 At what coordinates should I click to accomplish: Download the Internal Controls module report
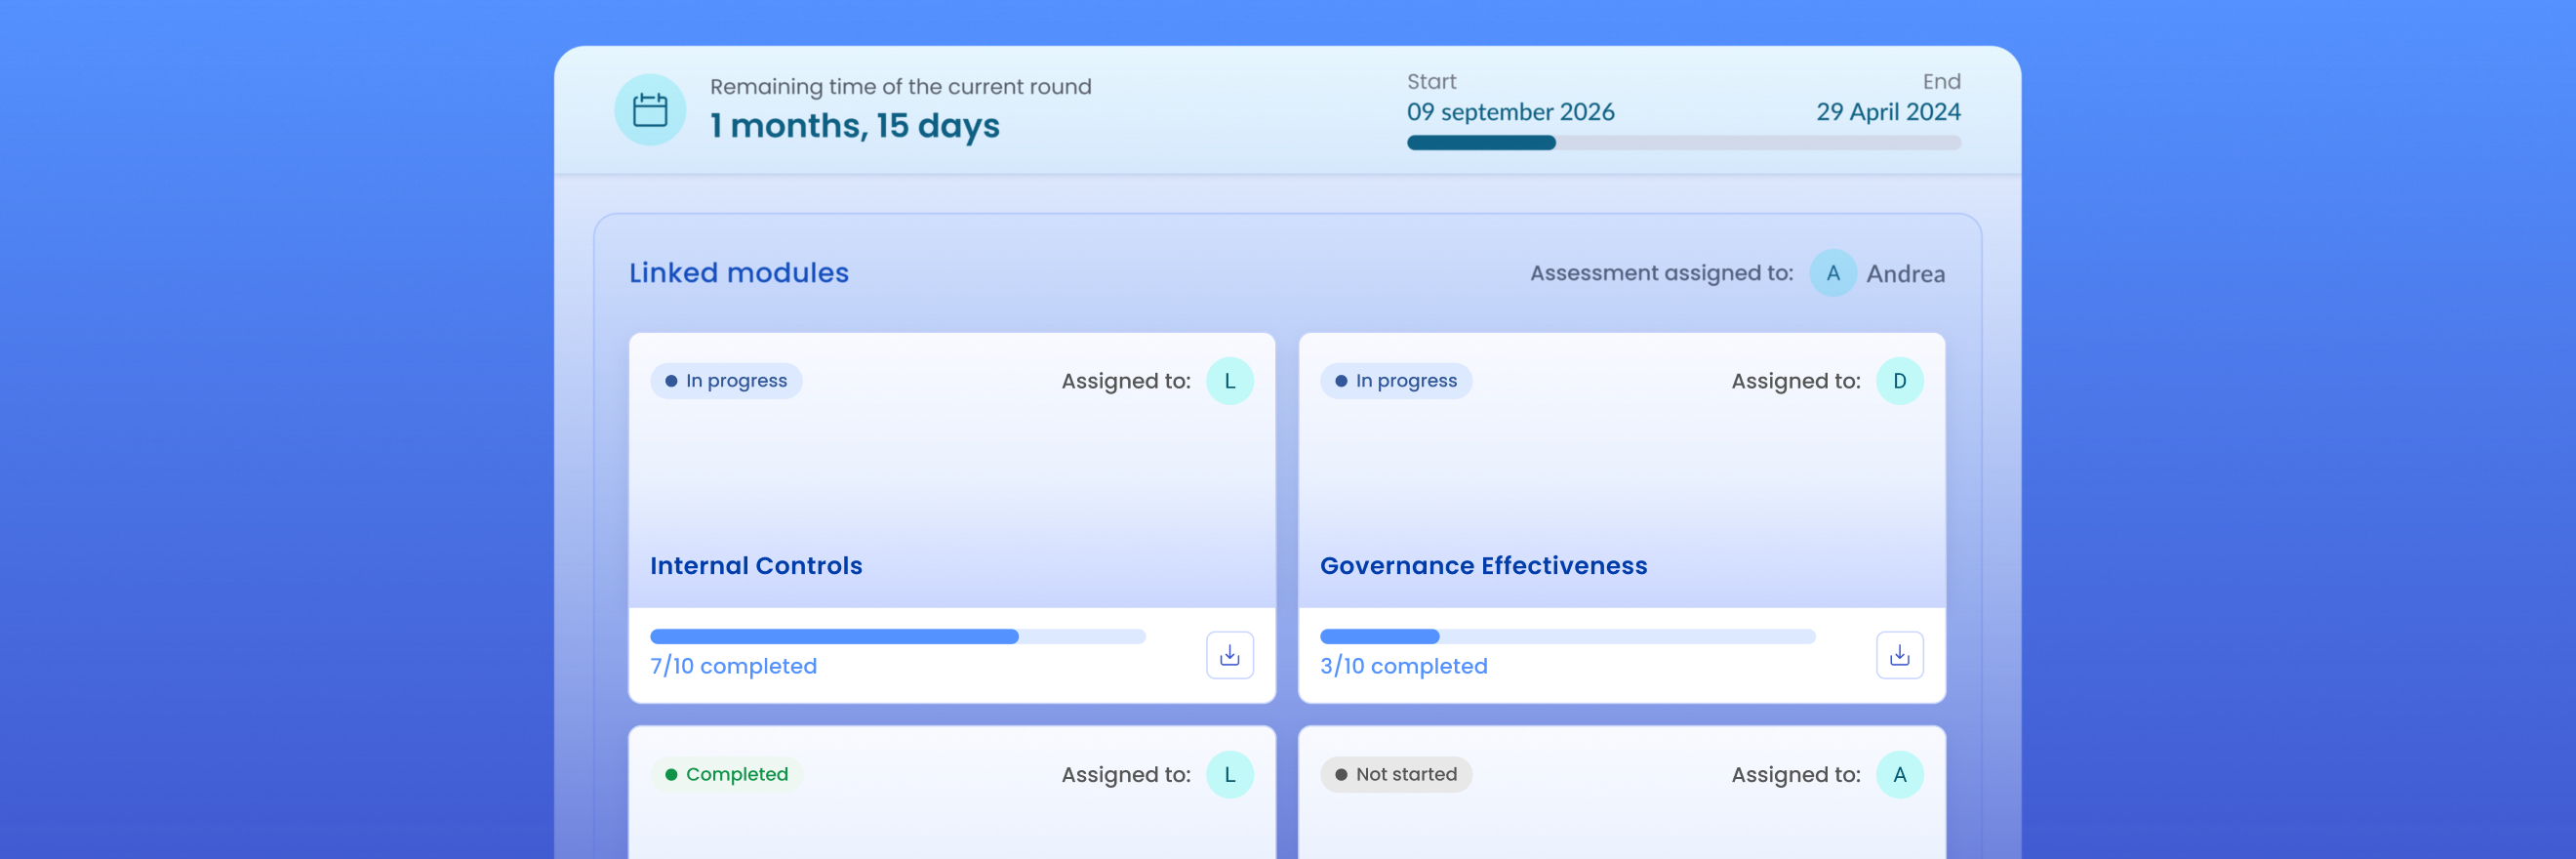(1229, 655)
